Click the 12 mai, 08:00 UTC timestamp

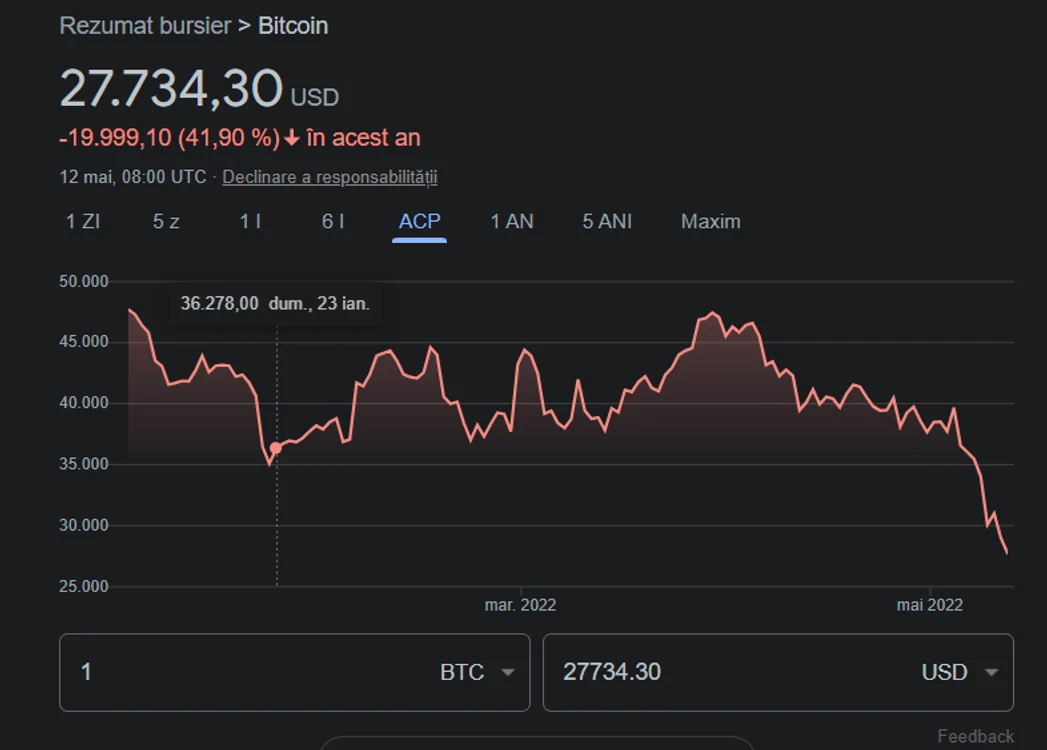pyautogui.click(x=133, y=177)
